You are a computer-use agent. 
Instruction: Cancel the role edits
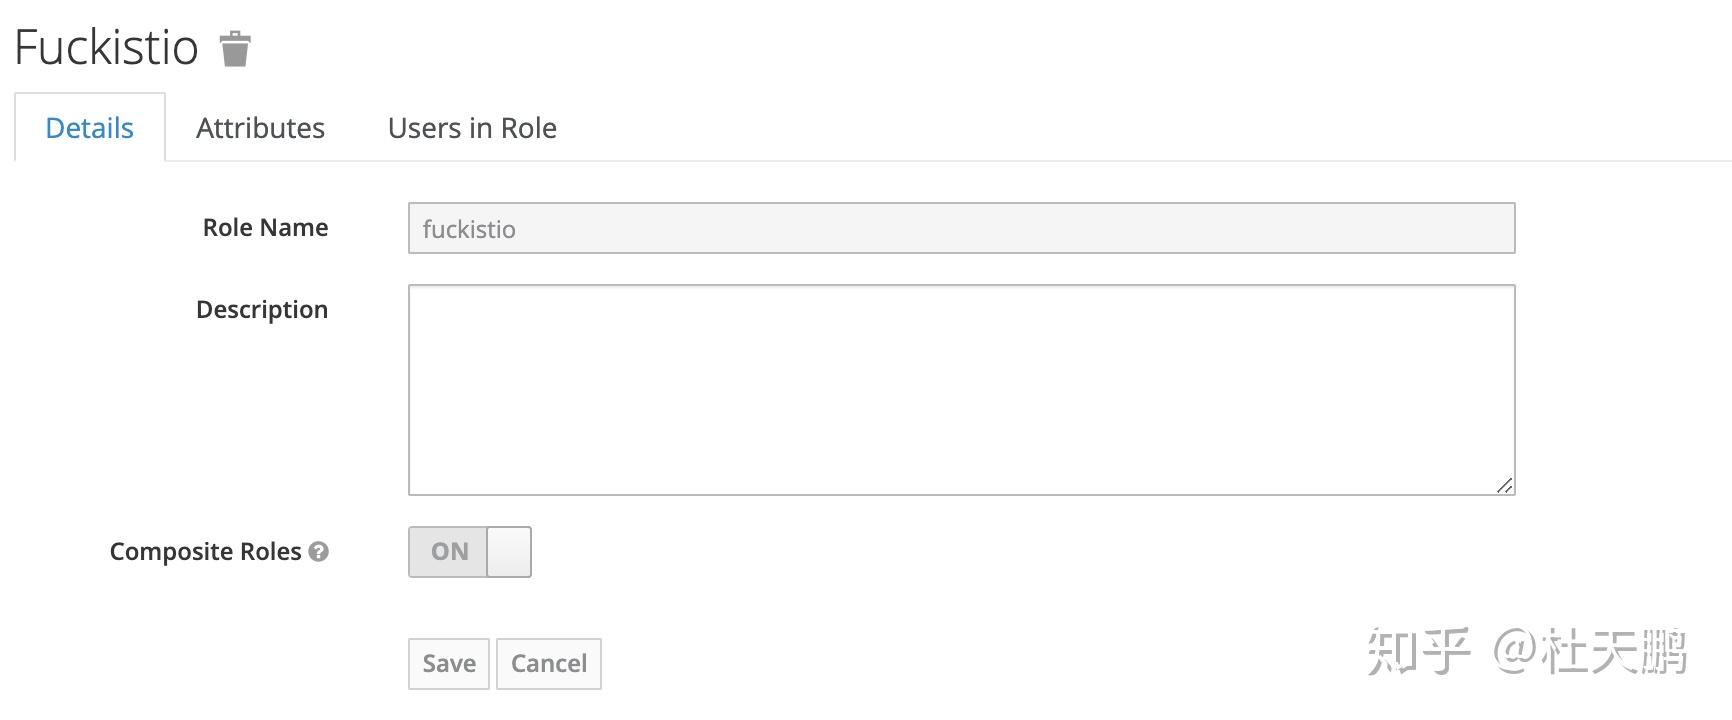549,664
